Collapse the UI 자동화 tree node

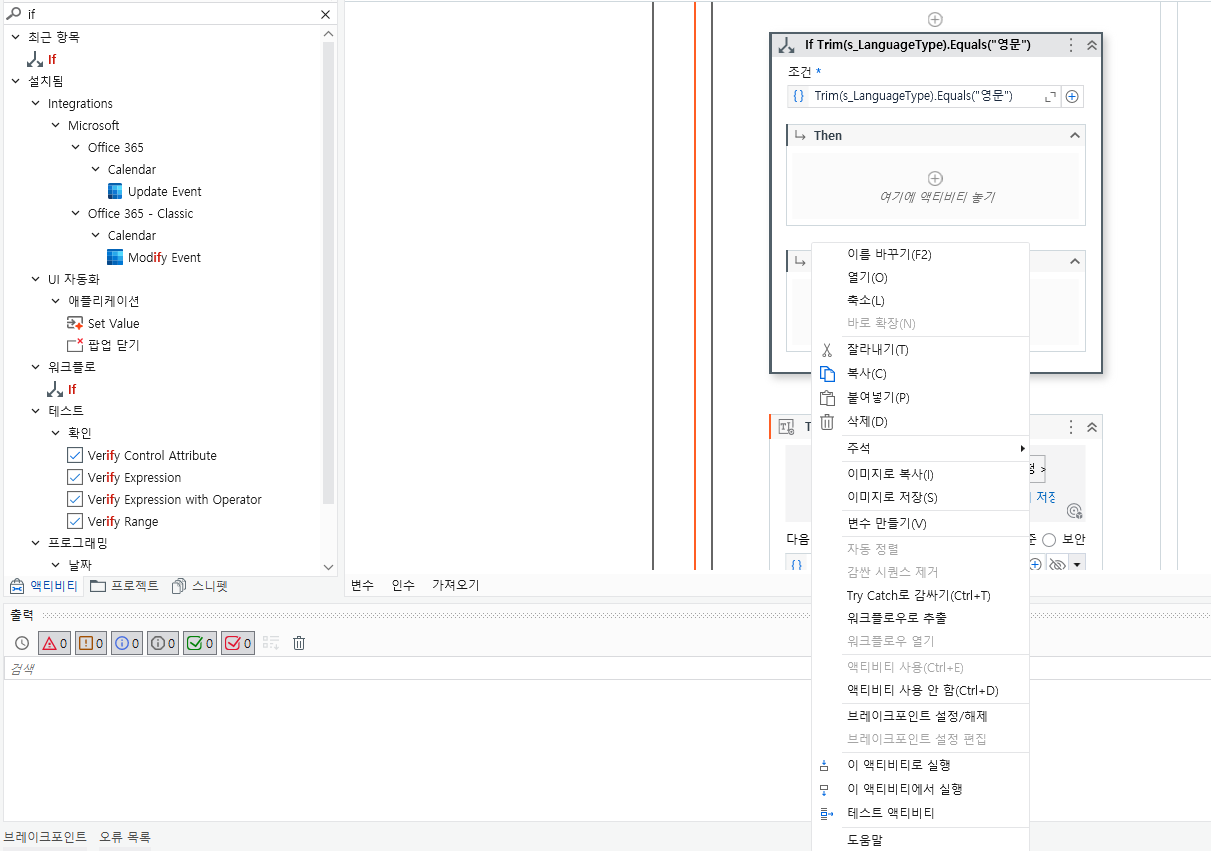pos(35,279)
